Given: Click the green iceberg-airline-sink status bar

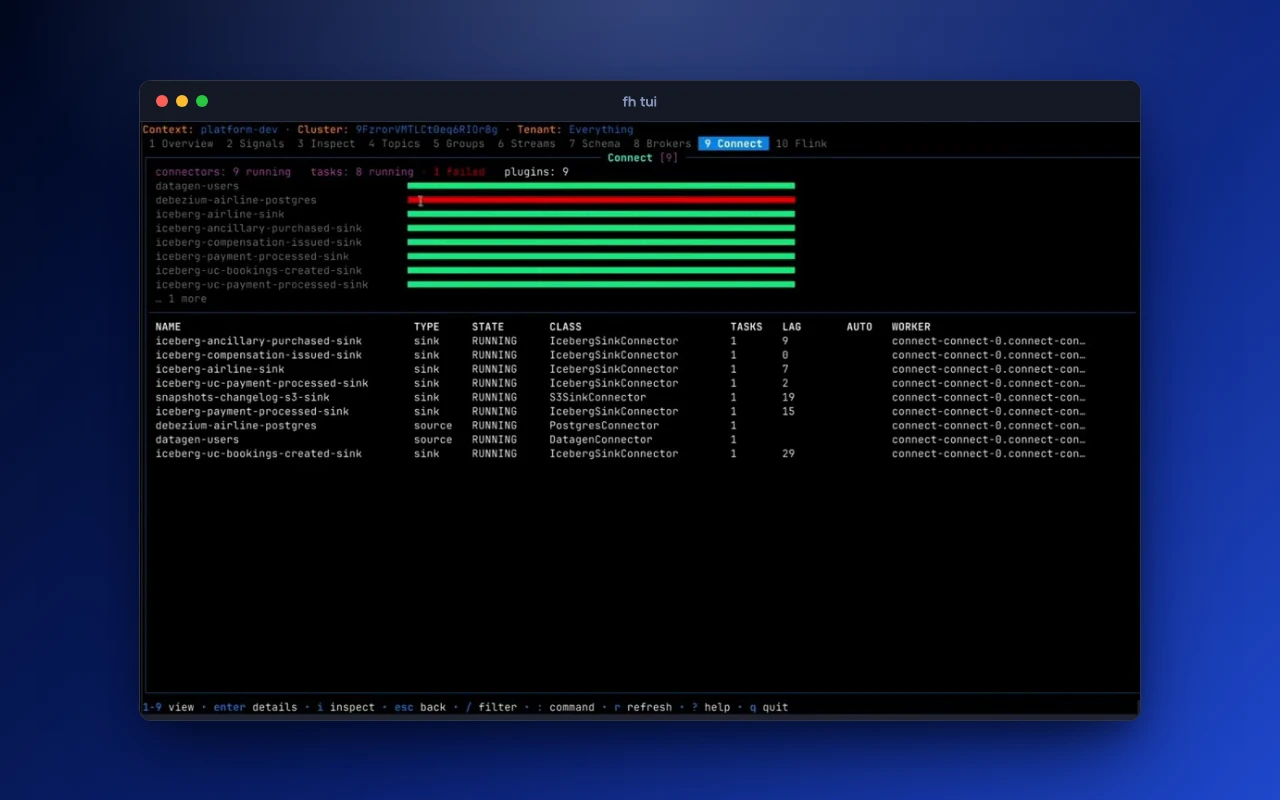Looking at the screenshot, I should [x=601, y=214].
